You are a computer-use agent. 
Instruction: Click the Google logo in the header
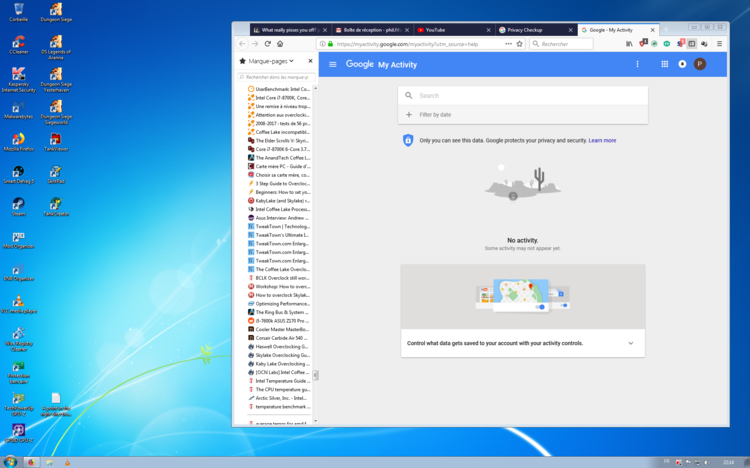tap(360, 64)
